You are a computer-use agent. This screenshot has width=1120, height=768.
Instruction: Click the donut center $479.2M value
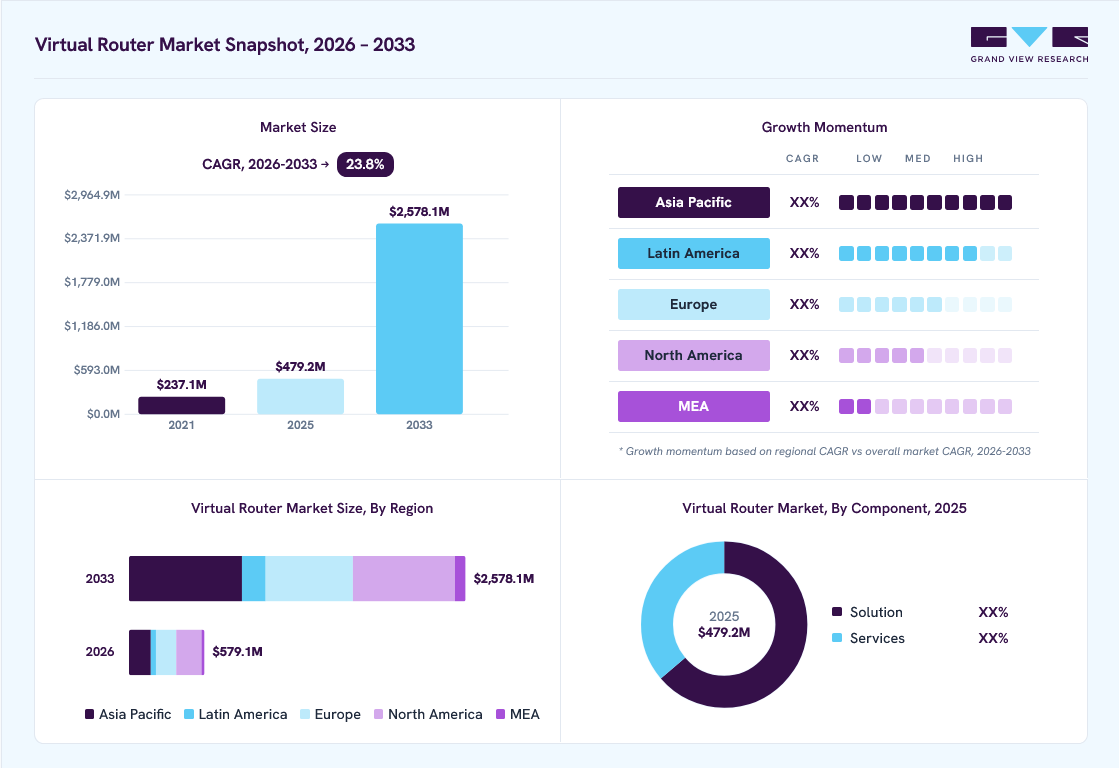pos(724,632)
